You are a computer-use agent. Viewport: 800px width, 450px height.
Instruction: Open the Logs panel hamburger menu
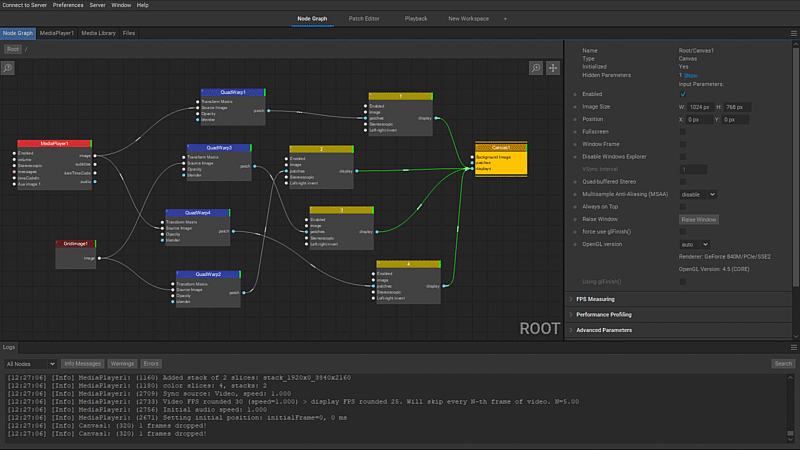click(794, 347)
